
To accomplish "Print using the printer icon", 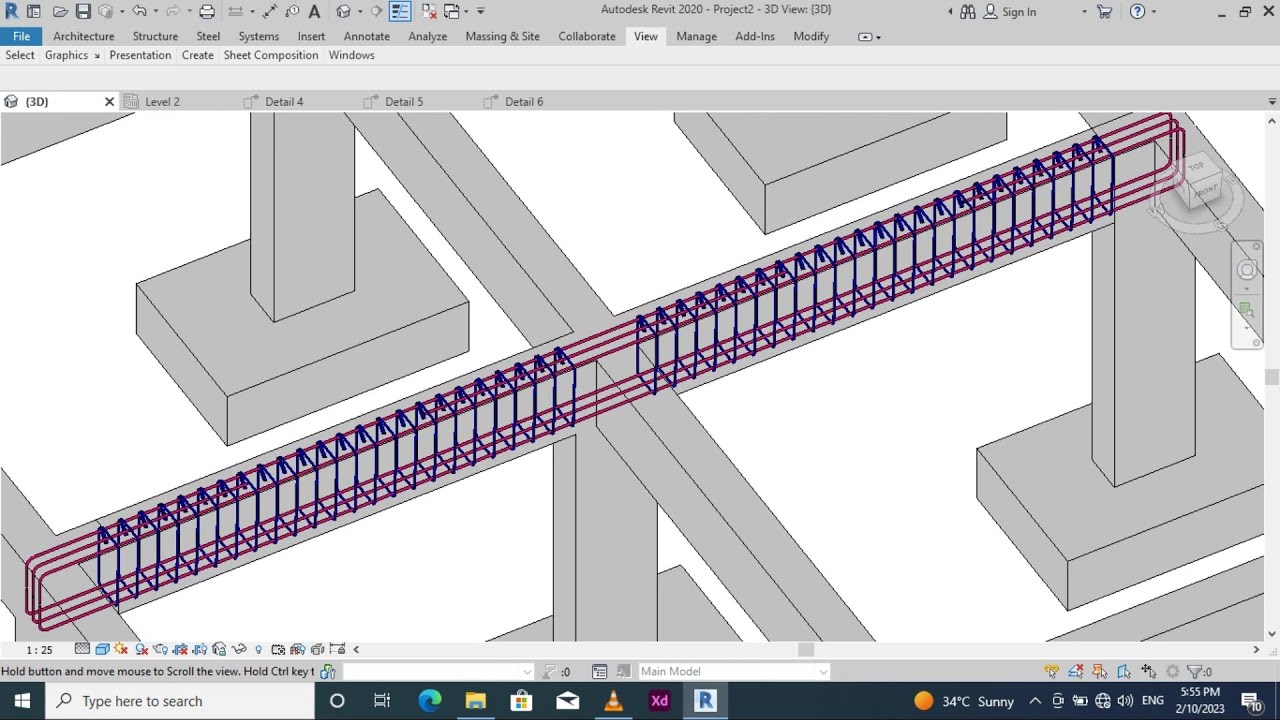I will tap(207, 11).
